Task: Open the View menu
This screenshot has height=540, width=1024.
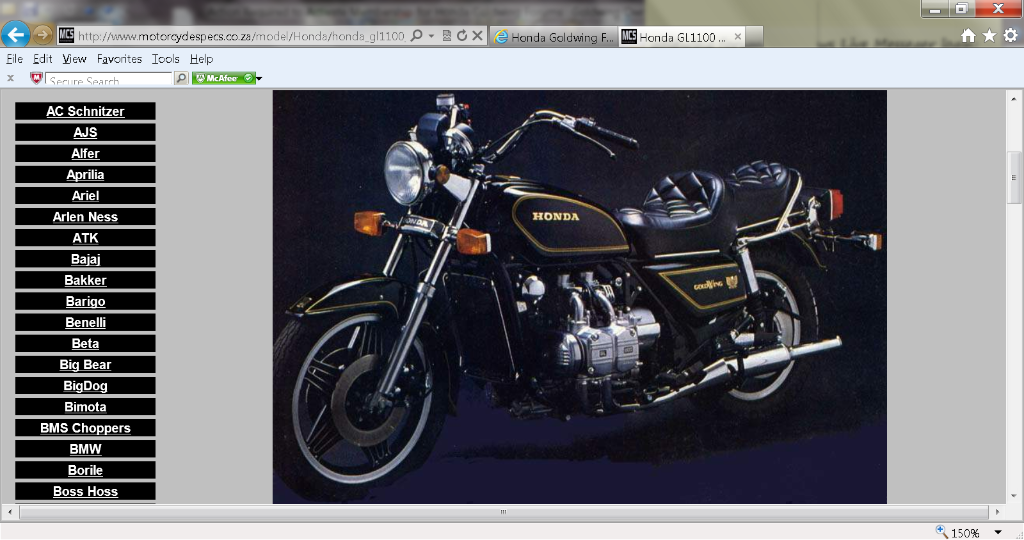Action: pyautogui.click(x=74, y=59)
